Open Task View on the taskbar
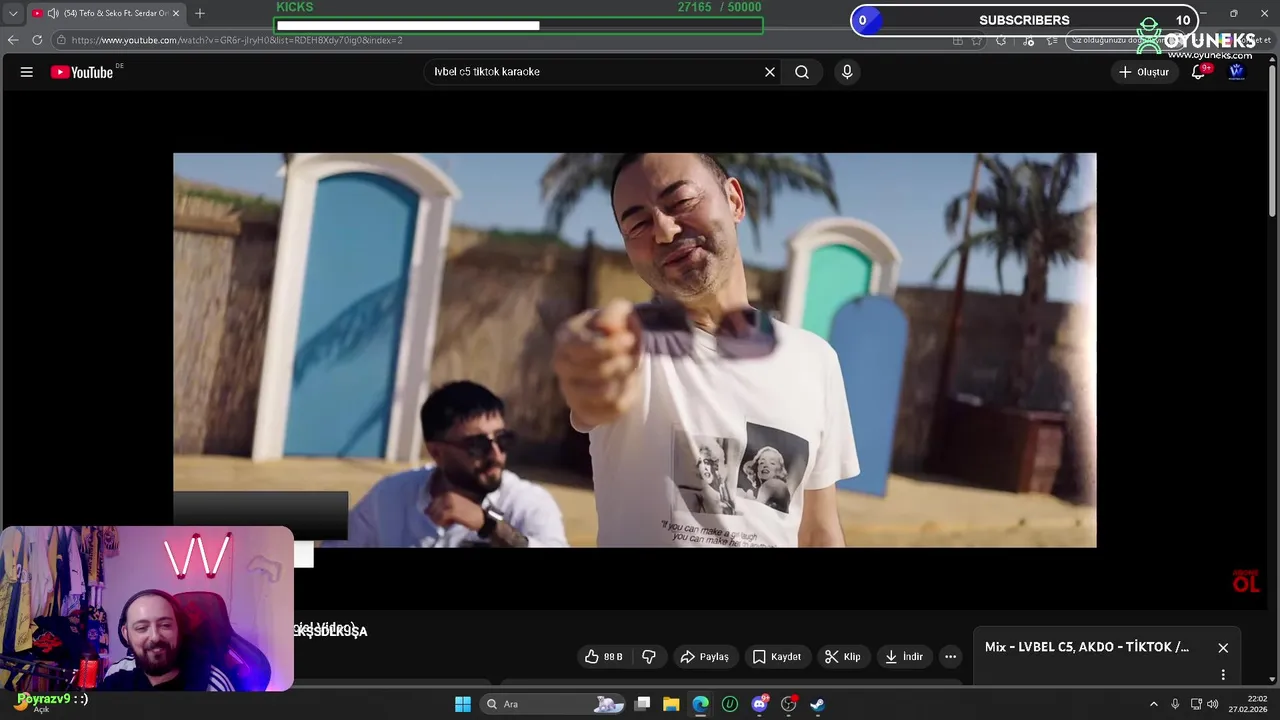 coord(643,704)
